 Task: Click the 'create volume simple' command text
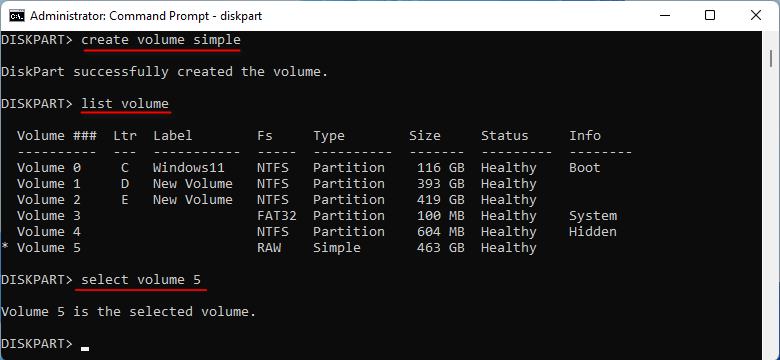point(161,39)
